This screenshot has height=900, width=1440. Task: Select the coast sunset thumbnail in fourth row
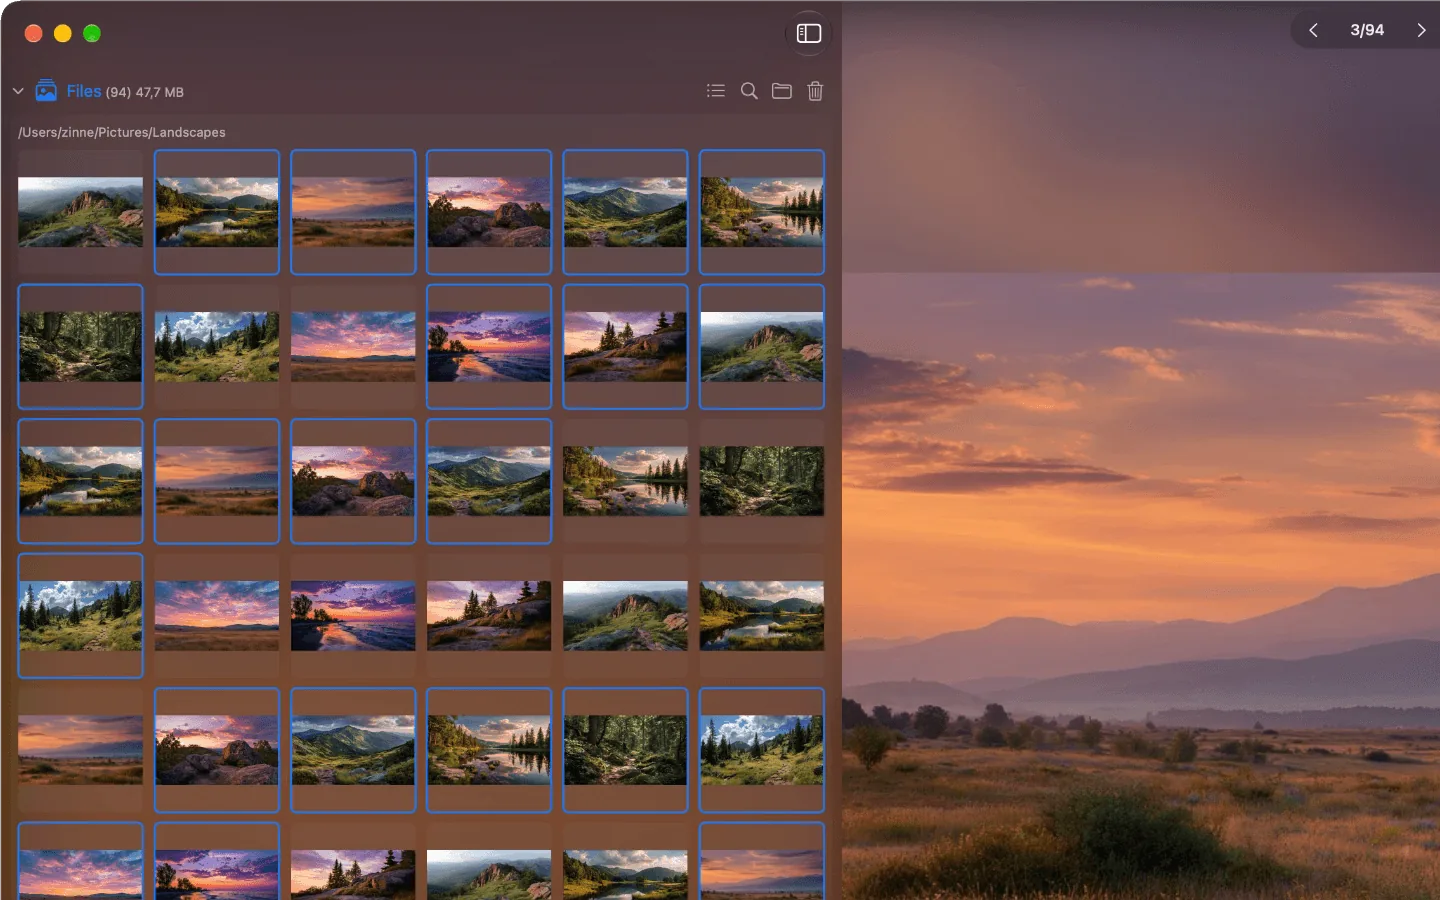(353, 616)
